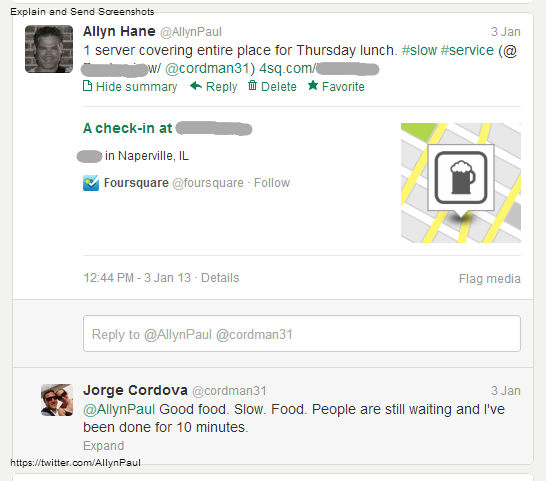Screen dimensions: 546x481
Task: Open Jorge Cordova's avatar picture
Action: click(57, 400)
